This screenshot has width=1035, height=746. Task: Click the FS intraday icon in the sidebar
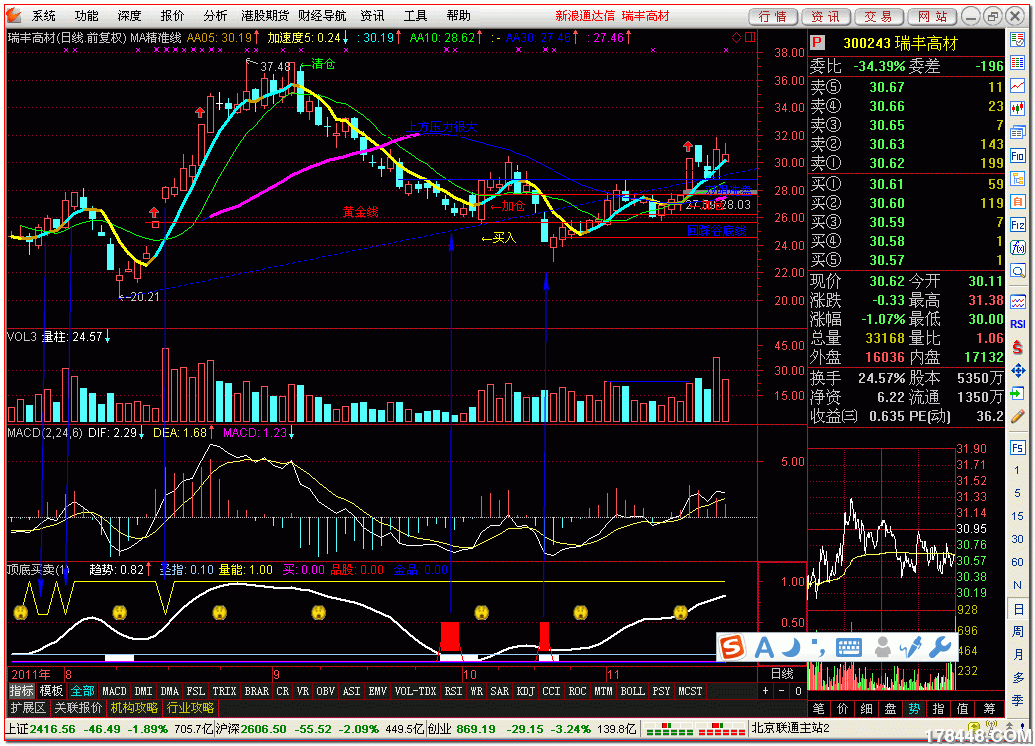click(x=1017, y=448)
